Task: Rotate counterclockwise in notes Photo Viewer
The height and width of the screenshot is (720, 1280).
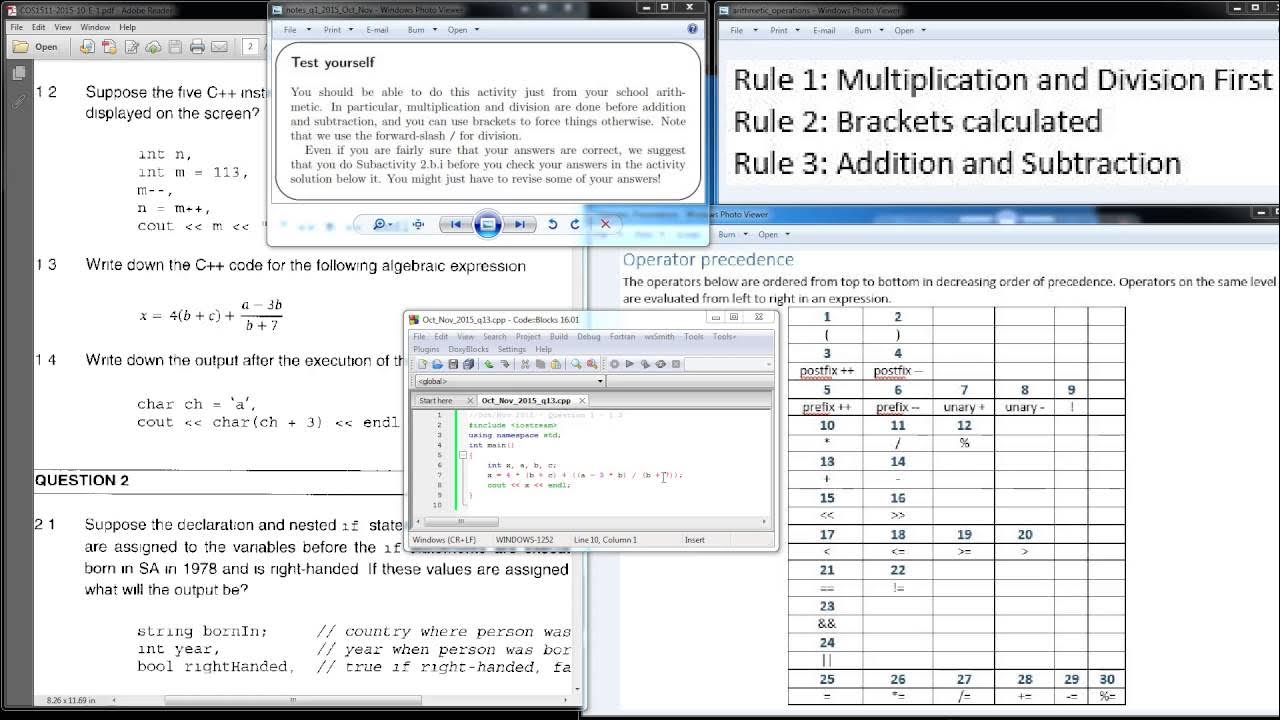Action: tap(552, 225)
